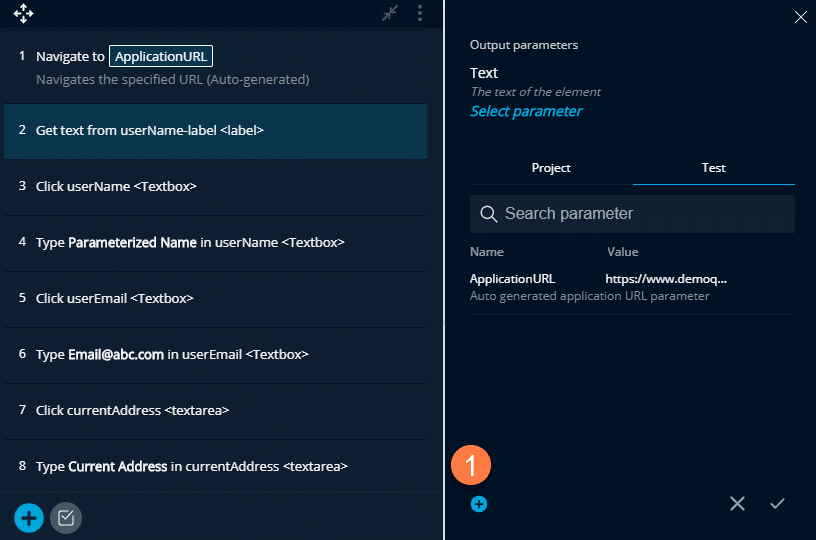Viewport: 816px width, 540px height.
Task: Select step 6 Type Email@abc.com
Action: click(x=215, y=355)
